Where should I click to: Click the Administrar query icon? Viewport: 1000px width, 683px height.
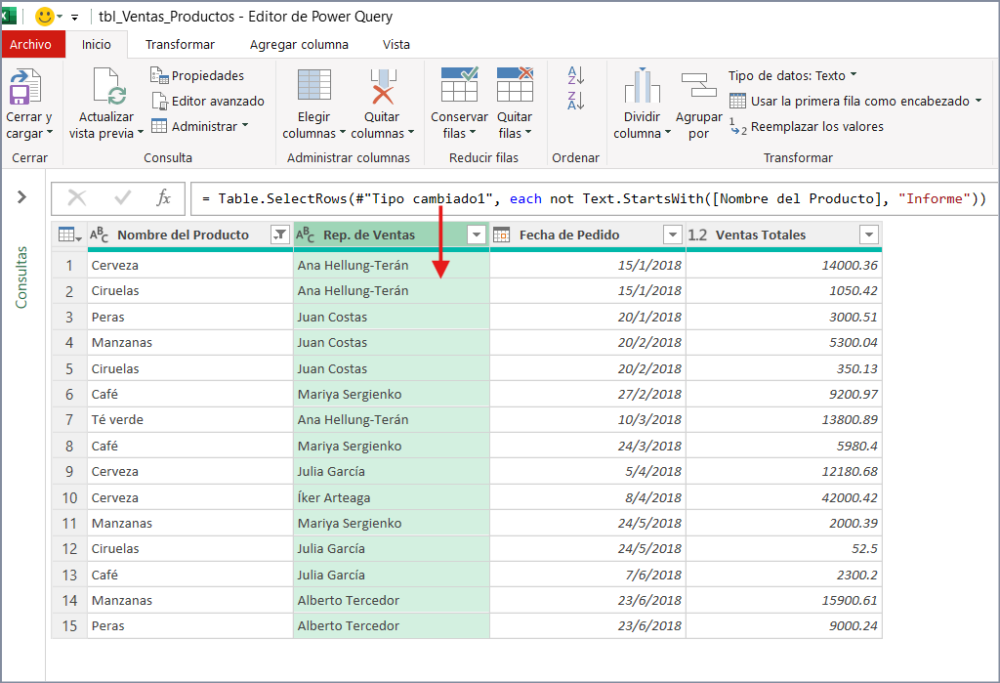point(159,126)
